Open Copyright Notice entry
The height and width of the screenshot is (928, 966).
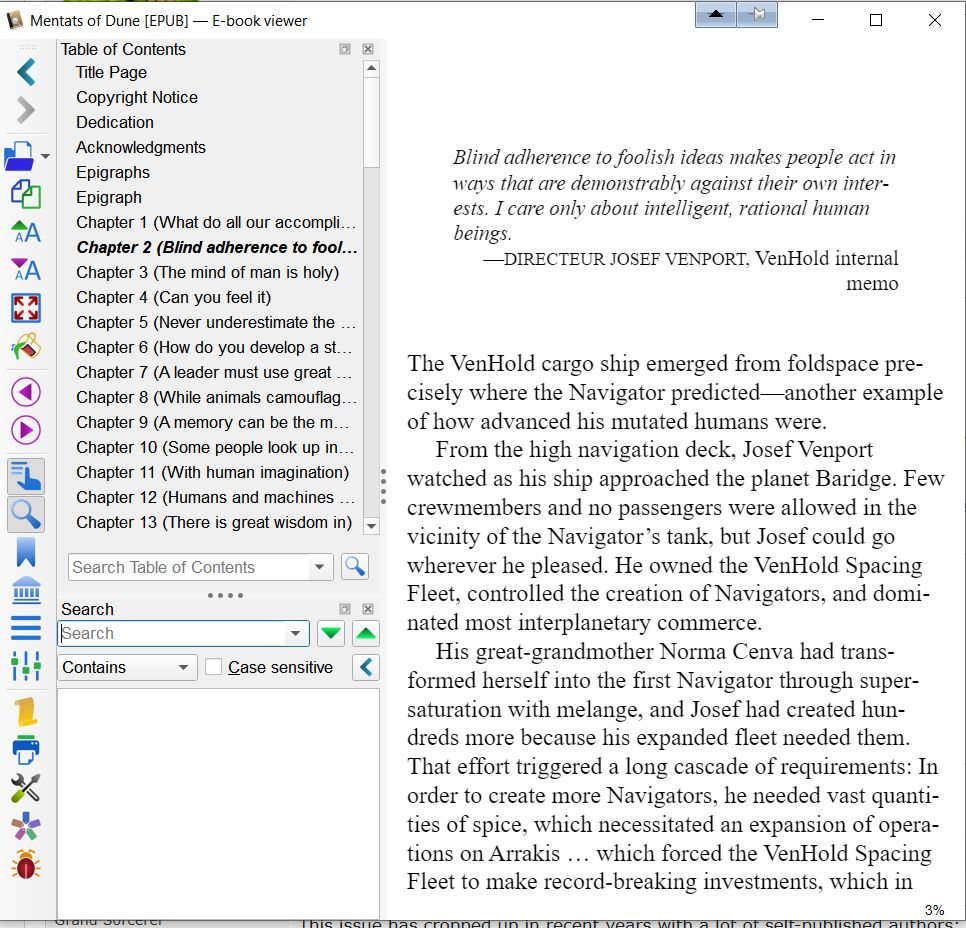pyautogui.click(x=137, y=97)
